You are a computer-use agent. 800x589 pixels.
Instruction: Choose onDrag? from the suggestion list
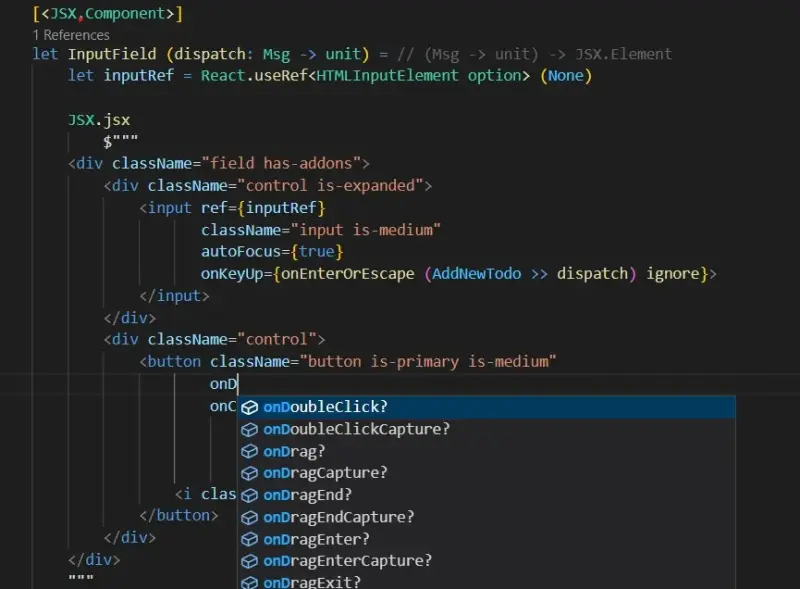click(x=295, y=451)
